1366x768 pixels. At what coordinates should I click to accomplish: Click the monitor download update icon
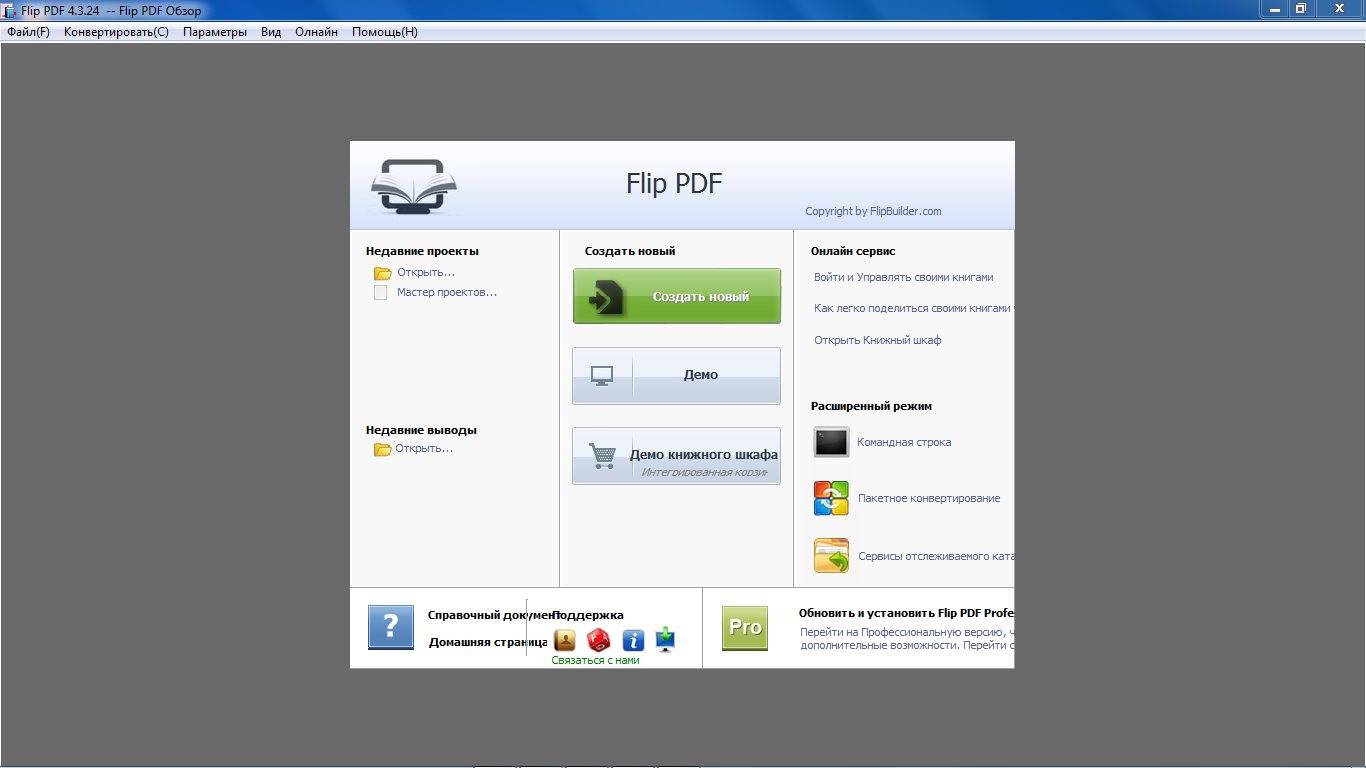coord(666,640)
